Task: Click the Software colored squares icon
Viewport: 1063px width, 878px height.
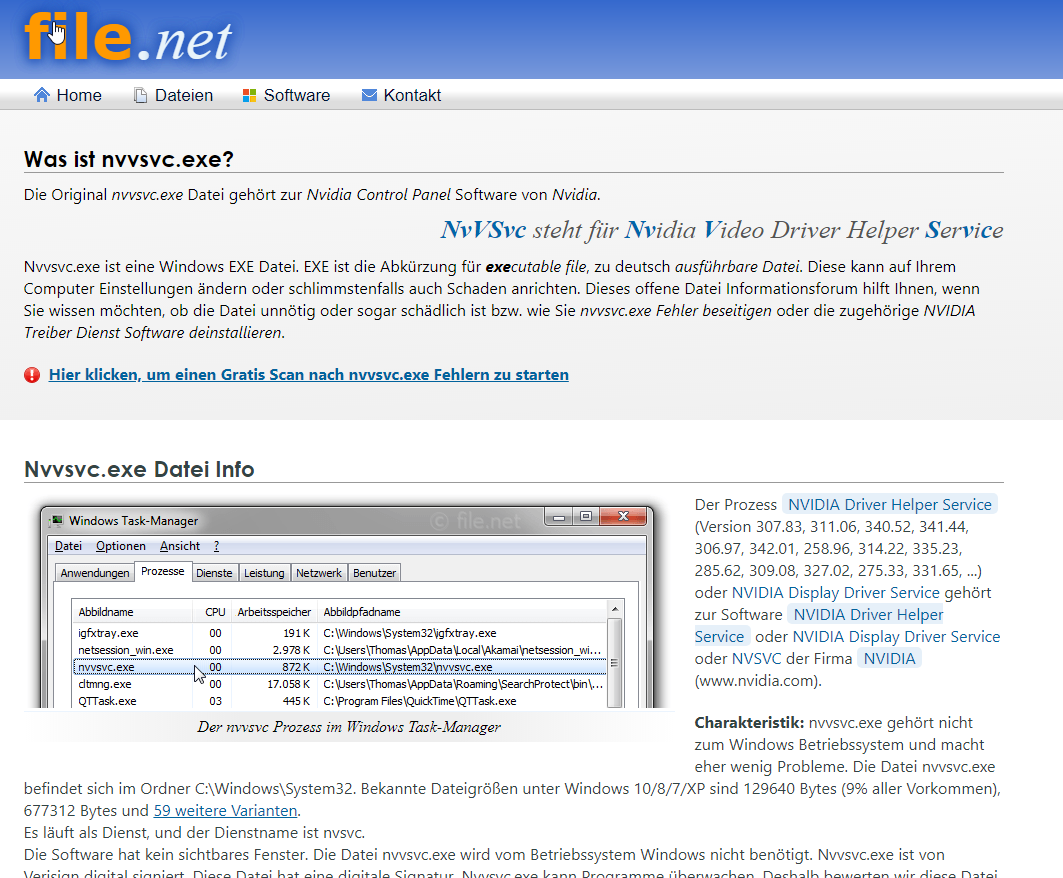Action: tap(250, 95)
